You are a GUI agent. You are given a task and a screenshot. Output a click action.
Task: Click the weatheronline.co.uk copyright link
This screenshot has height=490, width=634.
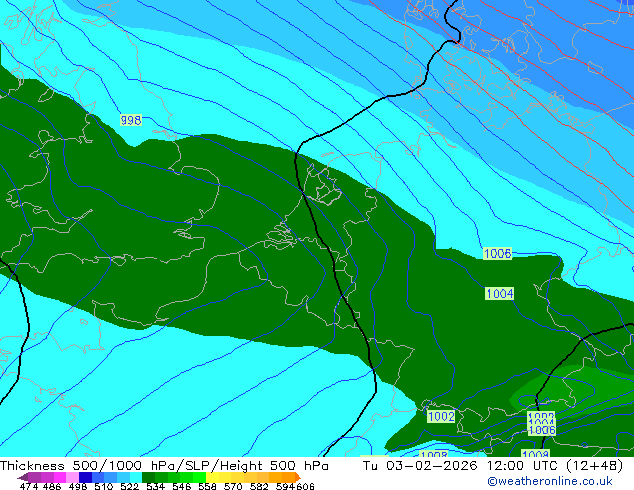pyautogui.click(x=550, y=481)
